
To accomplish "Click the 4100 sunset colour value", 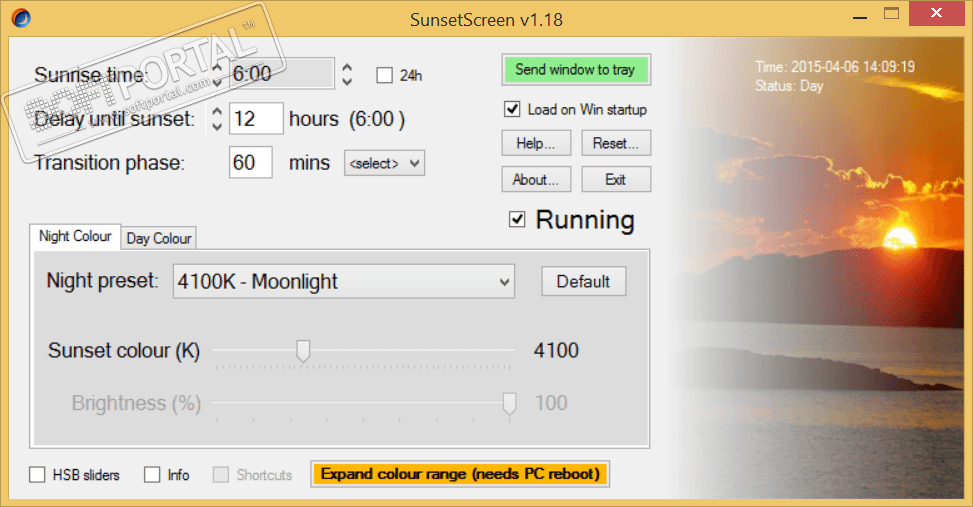I will (556, 351).
